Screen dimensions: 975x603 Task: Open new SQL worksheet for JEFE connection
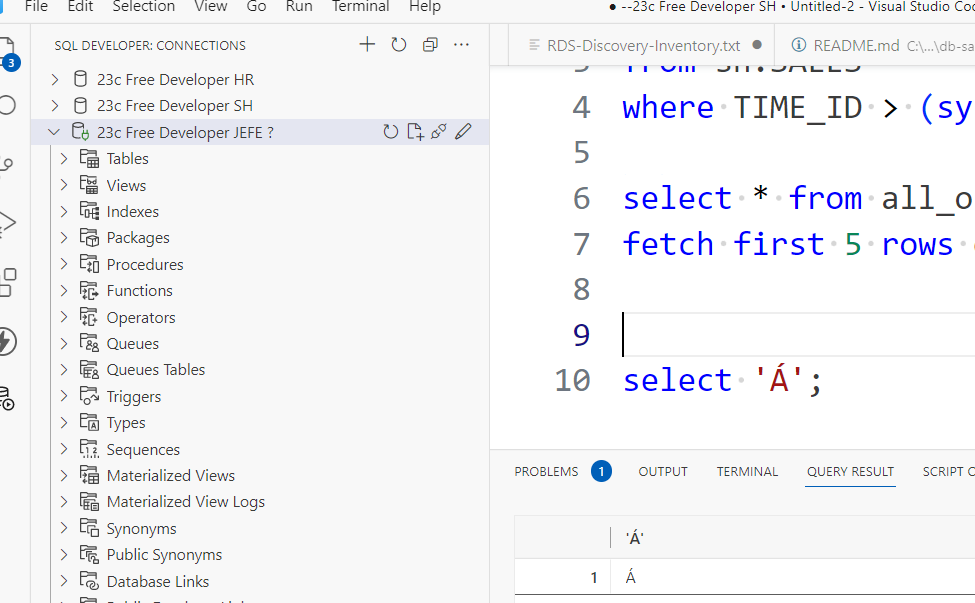point(415,132)
